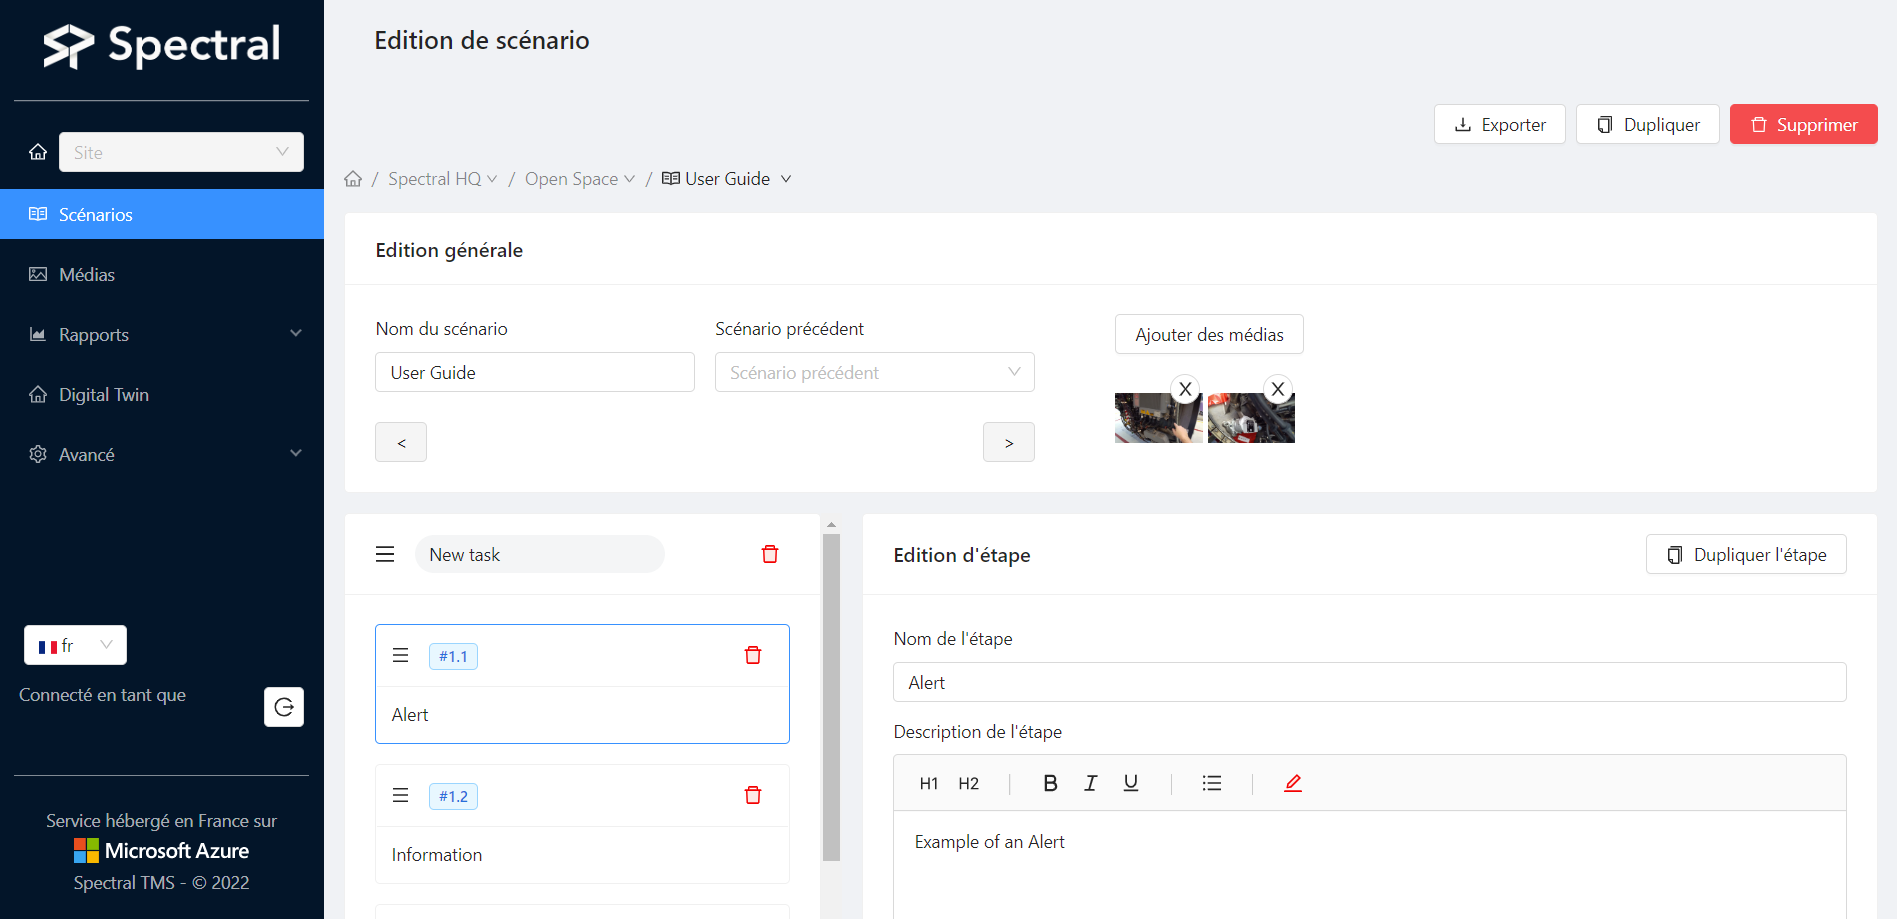The width and height of the screenshot is (1897, 919).
Task: Toggle bold formatting
Action: [1050, 783]
